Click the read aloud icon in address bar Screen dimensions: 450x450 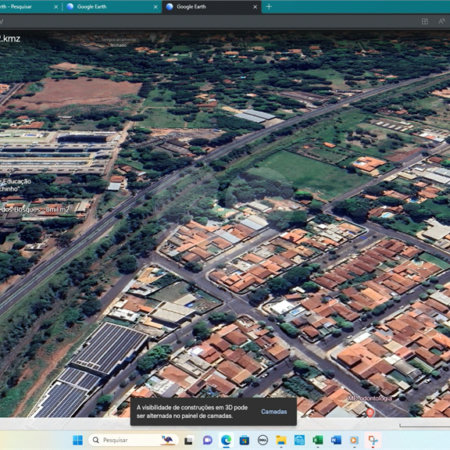pos(442,21)
